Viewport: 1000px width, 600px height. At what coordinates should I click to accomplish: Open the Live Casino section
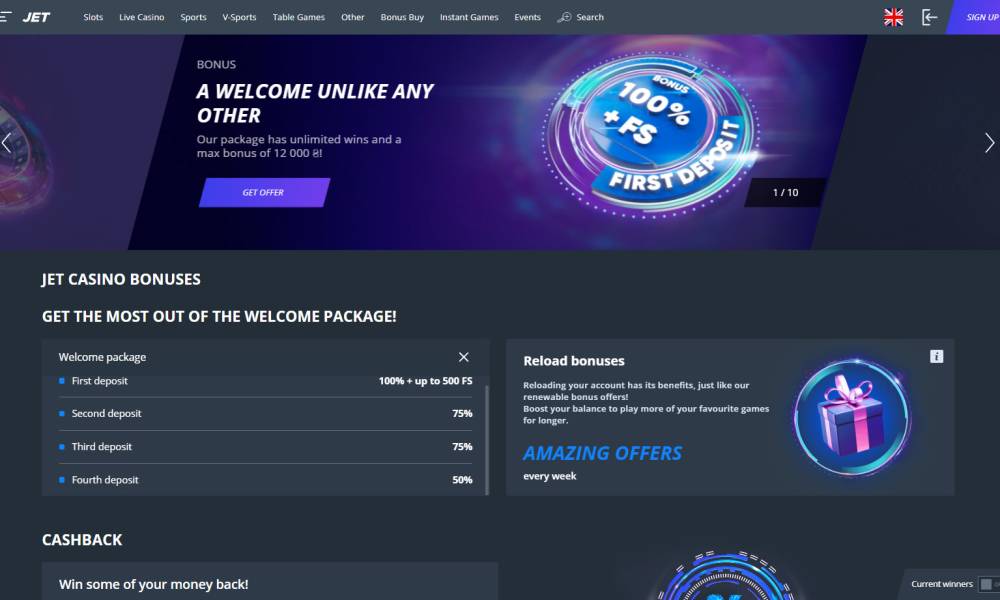pyautogui.click(x=142, y=17)
